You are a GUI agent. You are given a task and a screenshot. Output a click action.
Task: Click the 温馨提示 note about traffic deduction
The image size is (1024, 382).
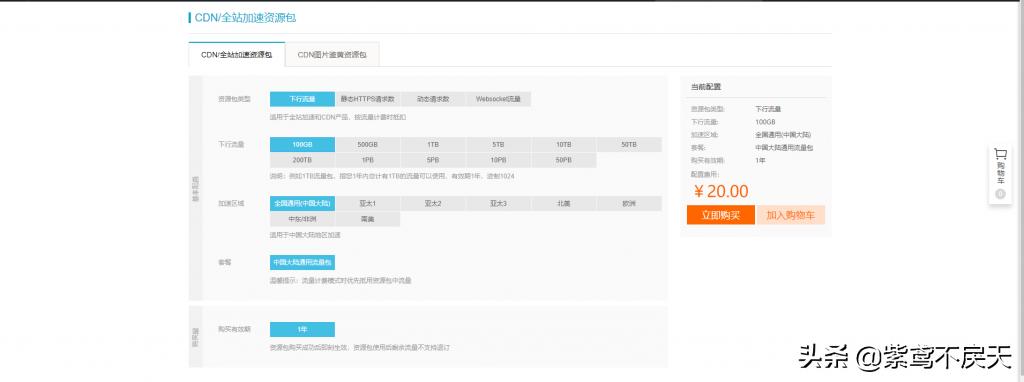click(340, 280)
